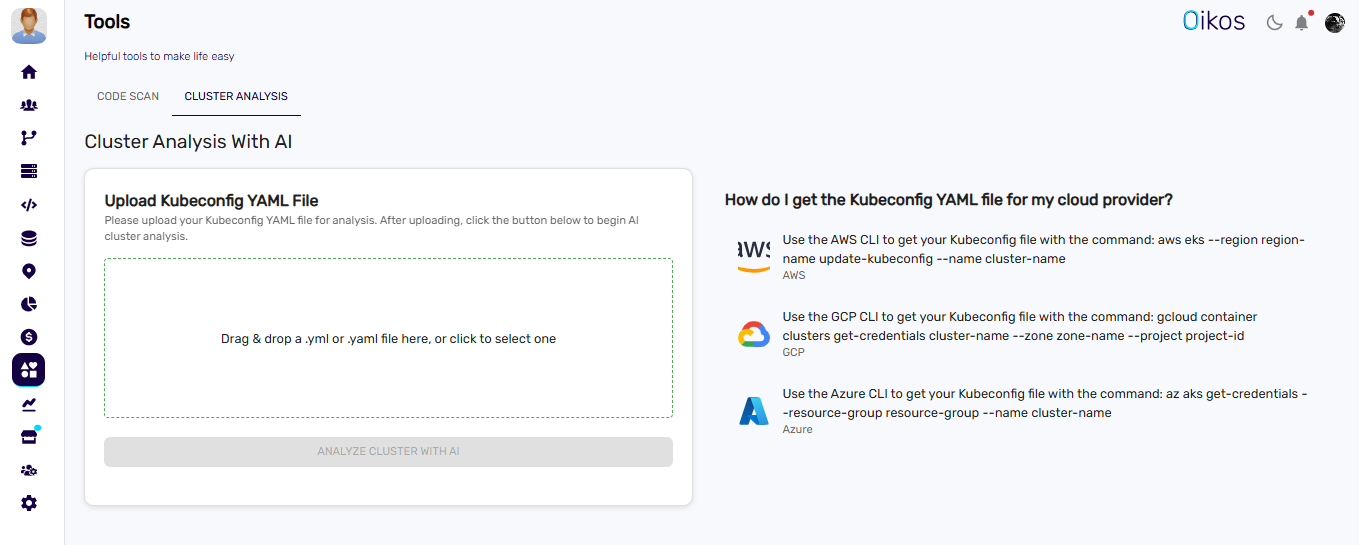Click the Oikos logo
Image resolution: width=1359 pixels, height=545 pixels.
tap(1213, 21)
